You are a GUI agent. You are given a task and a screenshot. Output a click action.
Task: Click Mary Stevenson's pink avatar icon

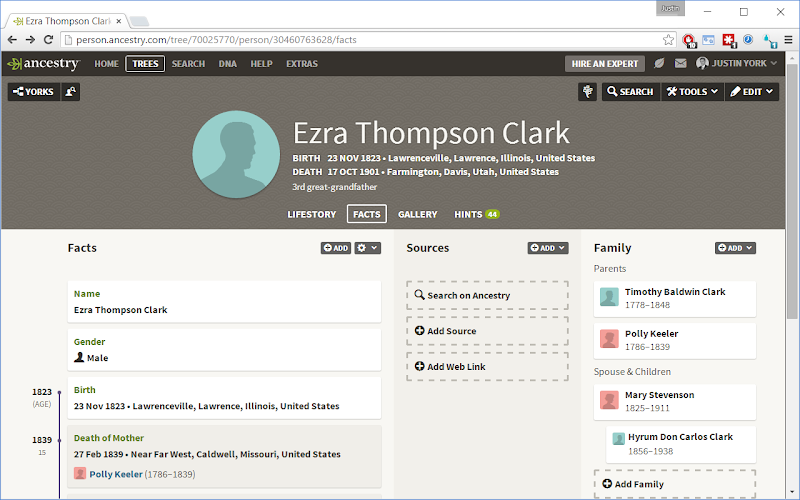609,400
